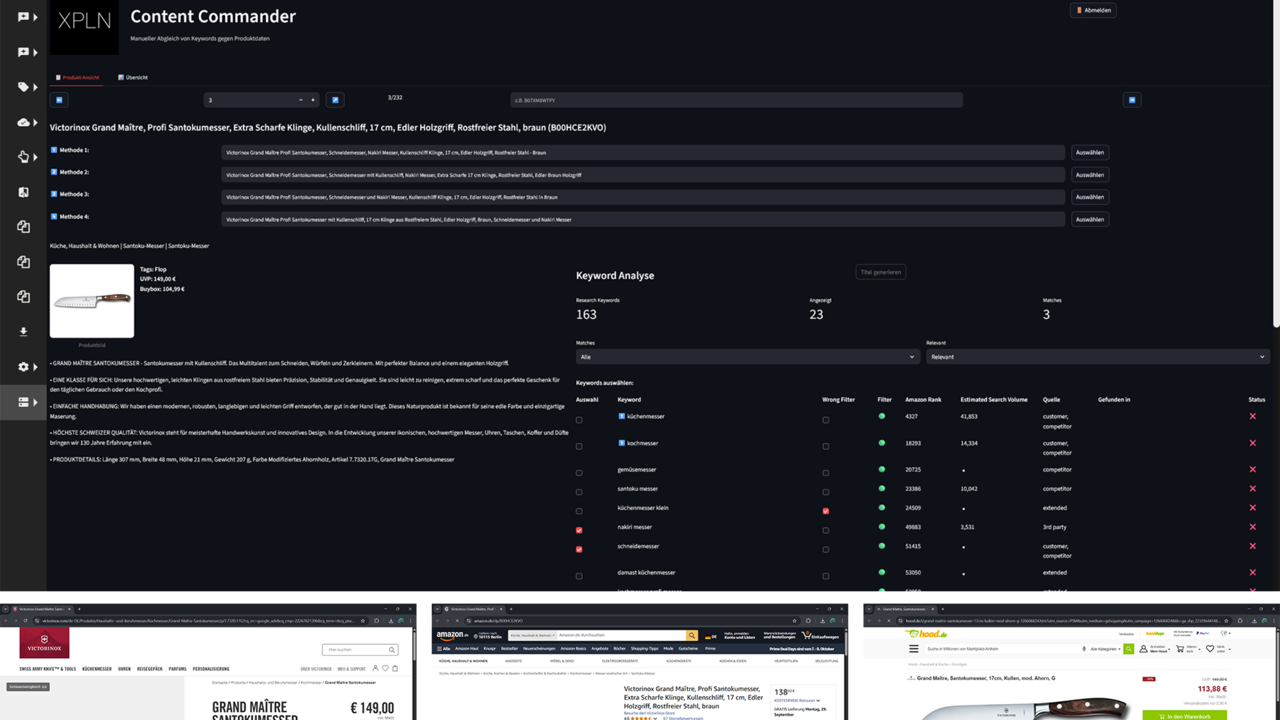Expand the Matches dropdown showing Alle
The width and height of the screenshot is (1280, 720).
747,357
